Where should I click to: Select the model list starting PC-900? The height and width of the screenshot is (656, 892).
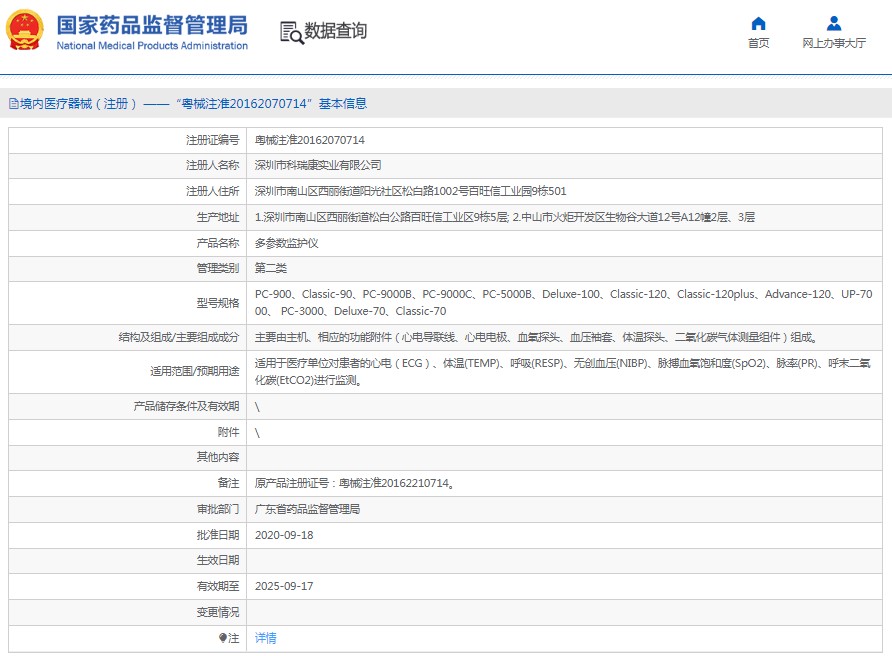tap(563, 303)
